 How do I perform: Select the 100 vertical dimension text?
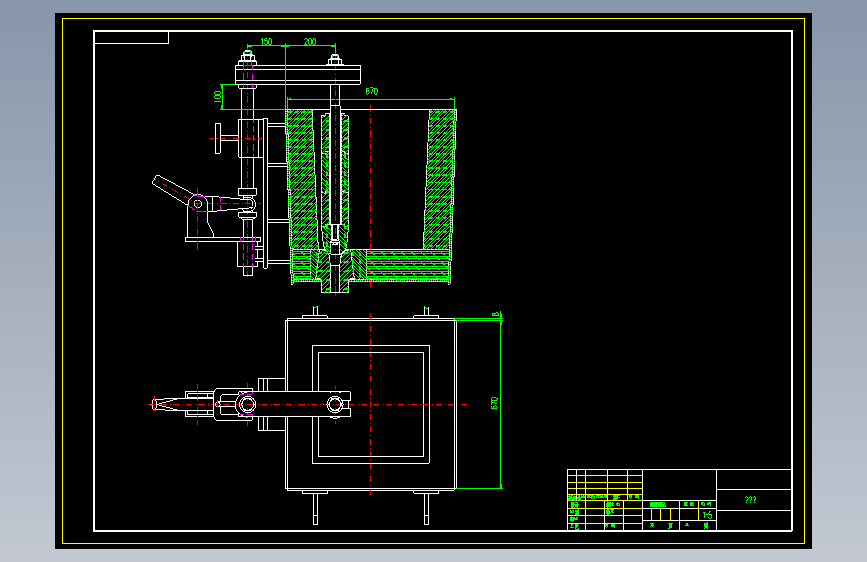click(x=217, y=96)
